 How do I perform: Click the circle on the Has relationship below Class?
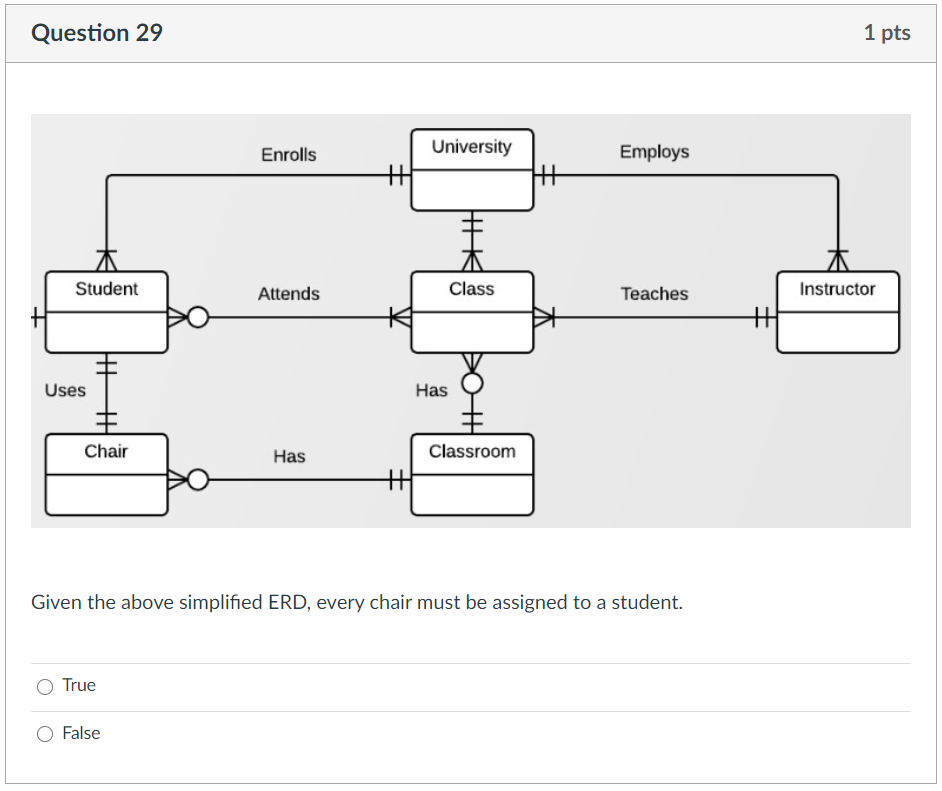(x=471, y=381)
